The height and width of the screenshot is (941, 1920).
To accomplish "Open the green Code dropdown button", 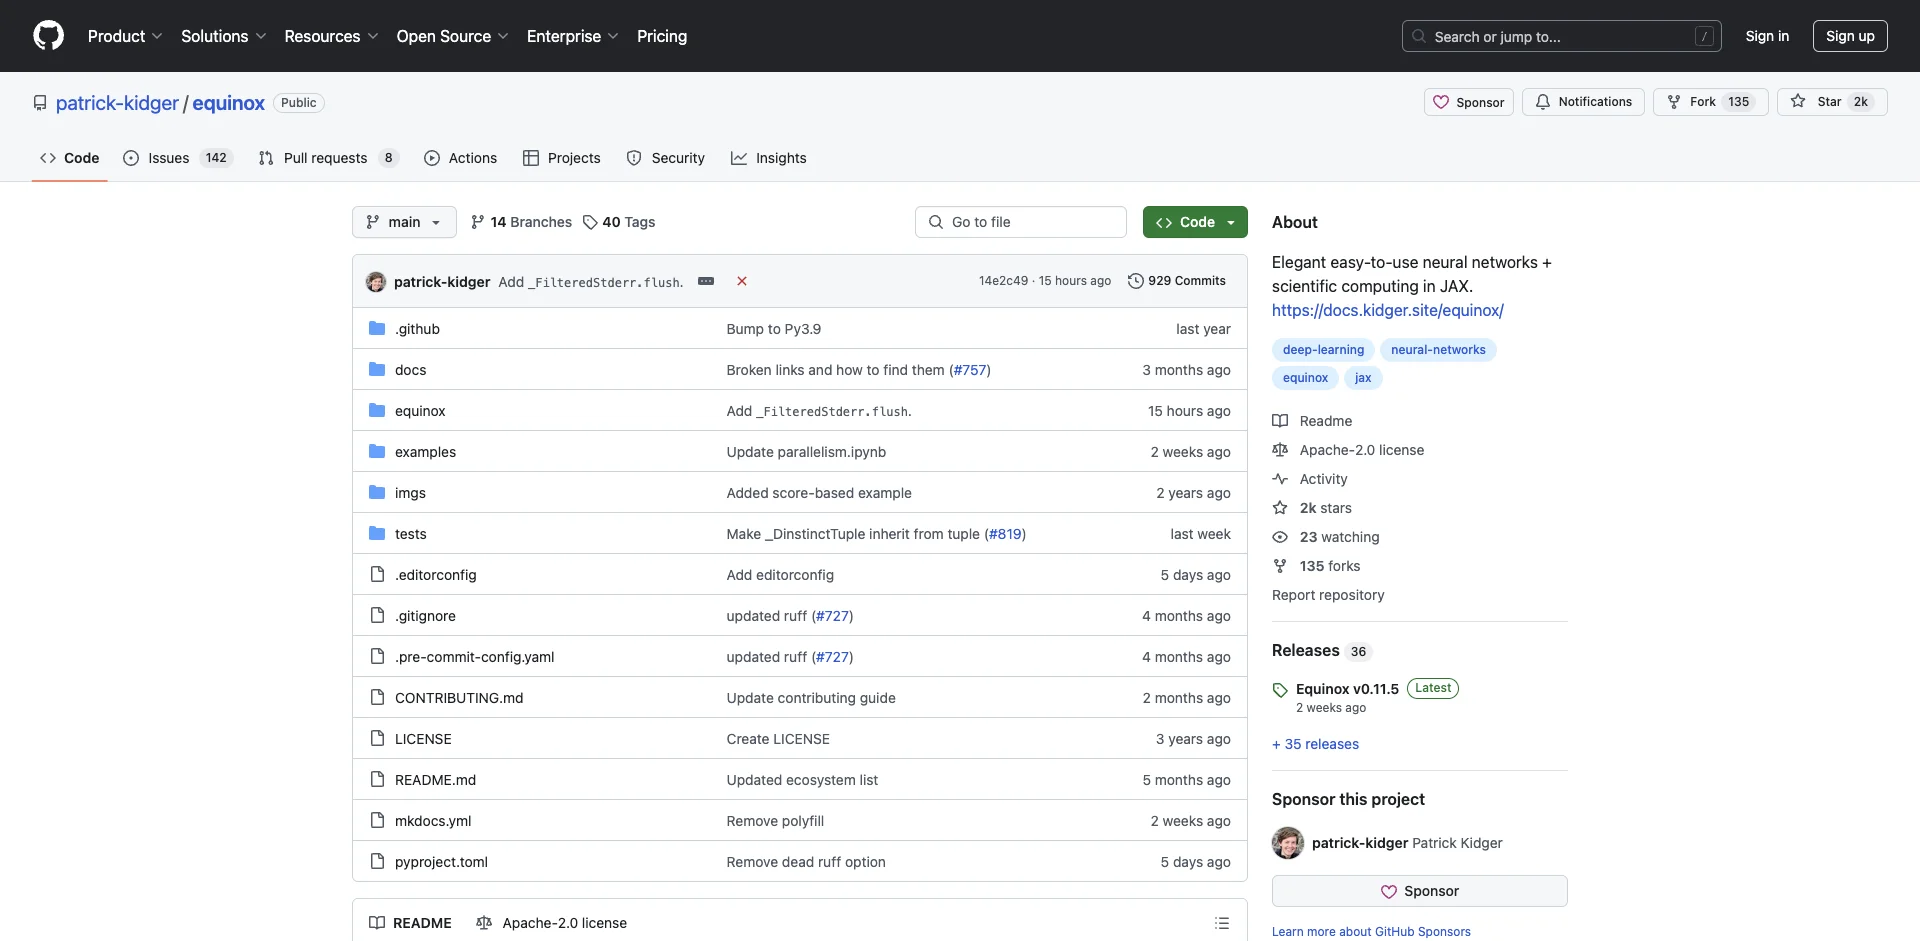I will click(1195, 222).
